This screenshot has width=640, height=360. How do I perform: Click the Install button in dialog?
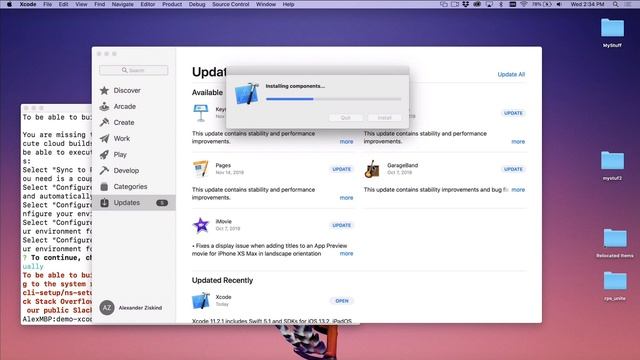(384, 118)
